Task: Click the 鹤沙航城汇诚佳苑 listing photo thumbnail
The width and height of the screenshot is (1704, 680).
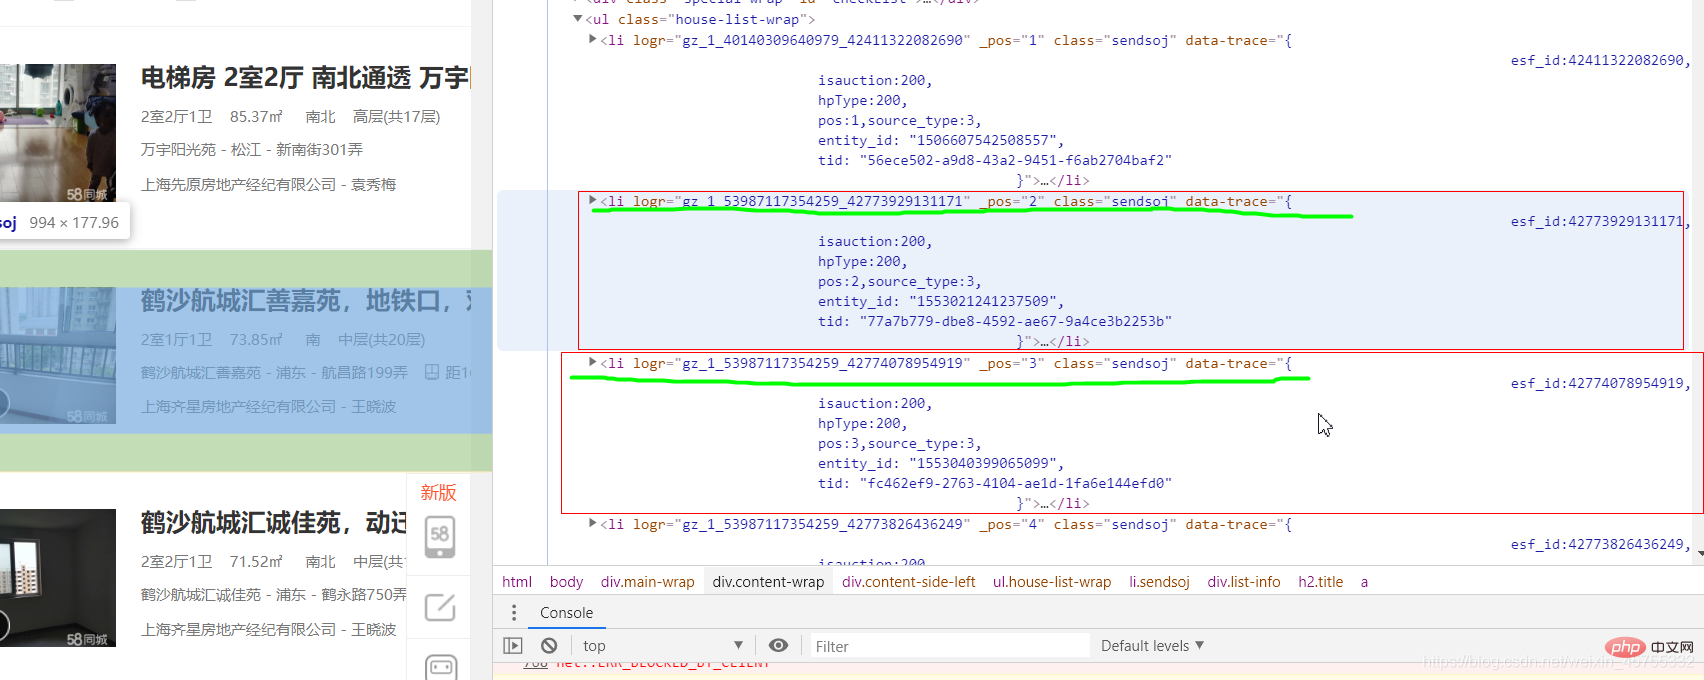Action: pos(58,577)
